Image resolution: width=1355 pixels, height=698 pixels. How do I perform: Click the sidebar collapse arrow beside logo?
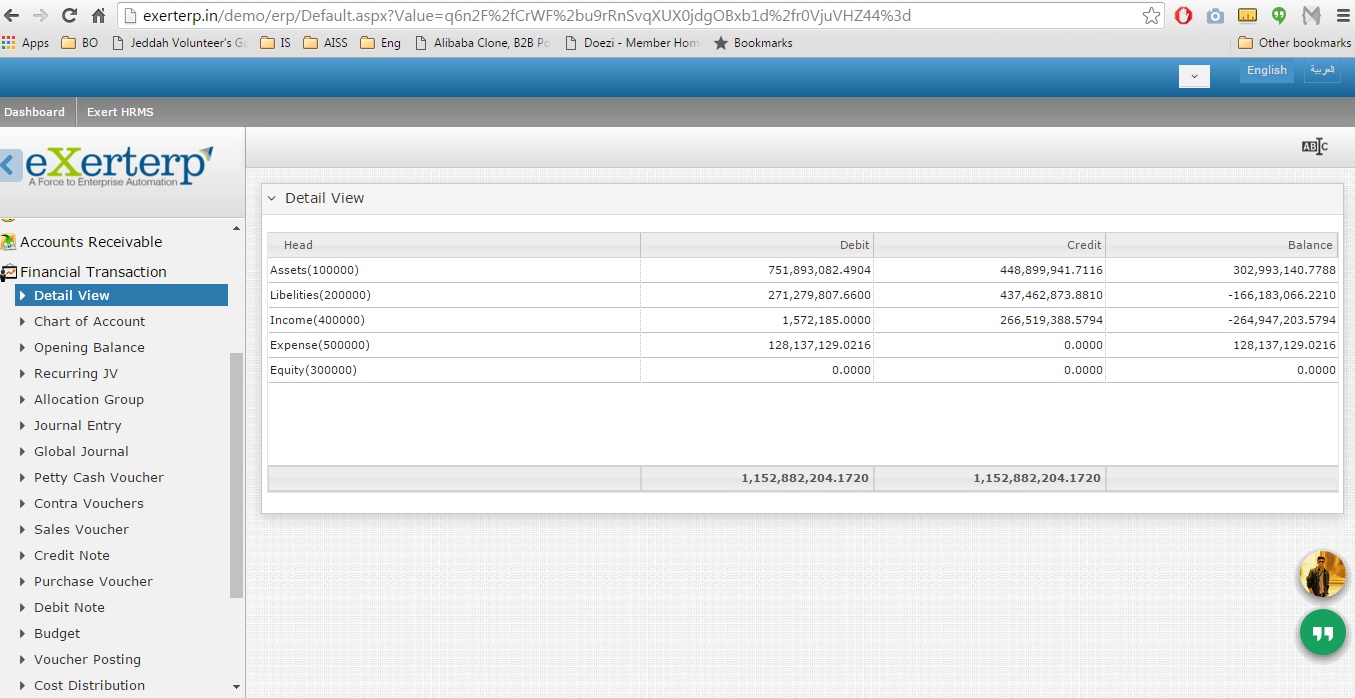(x=11, y=165)
